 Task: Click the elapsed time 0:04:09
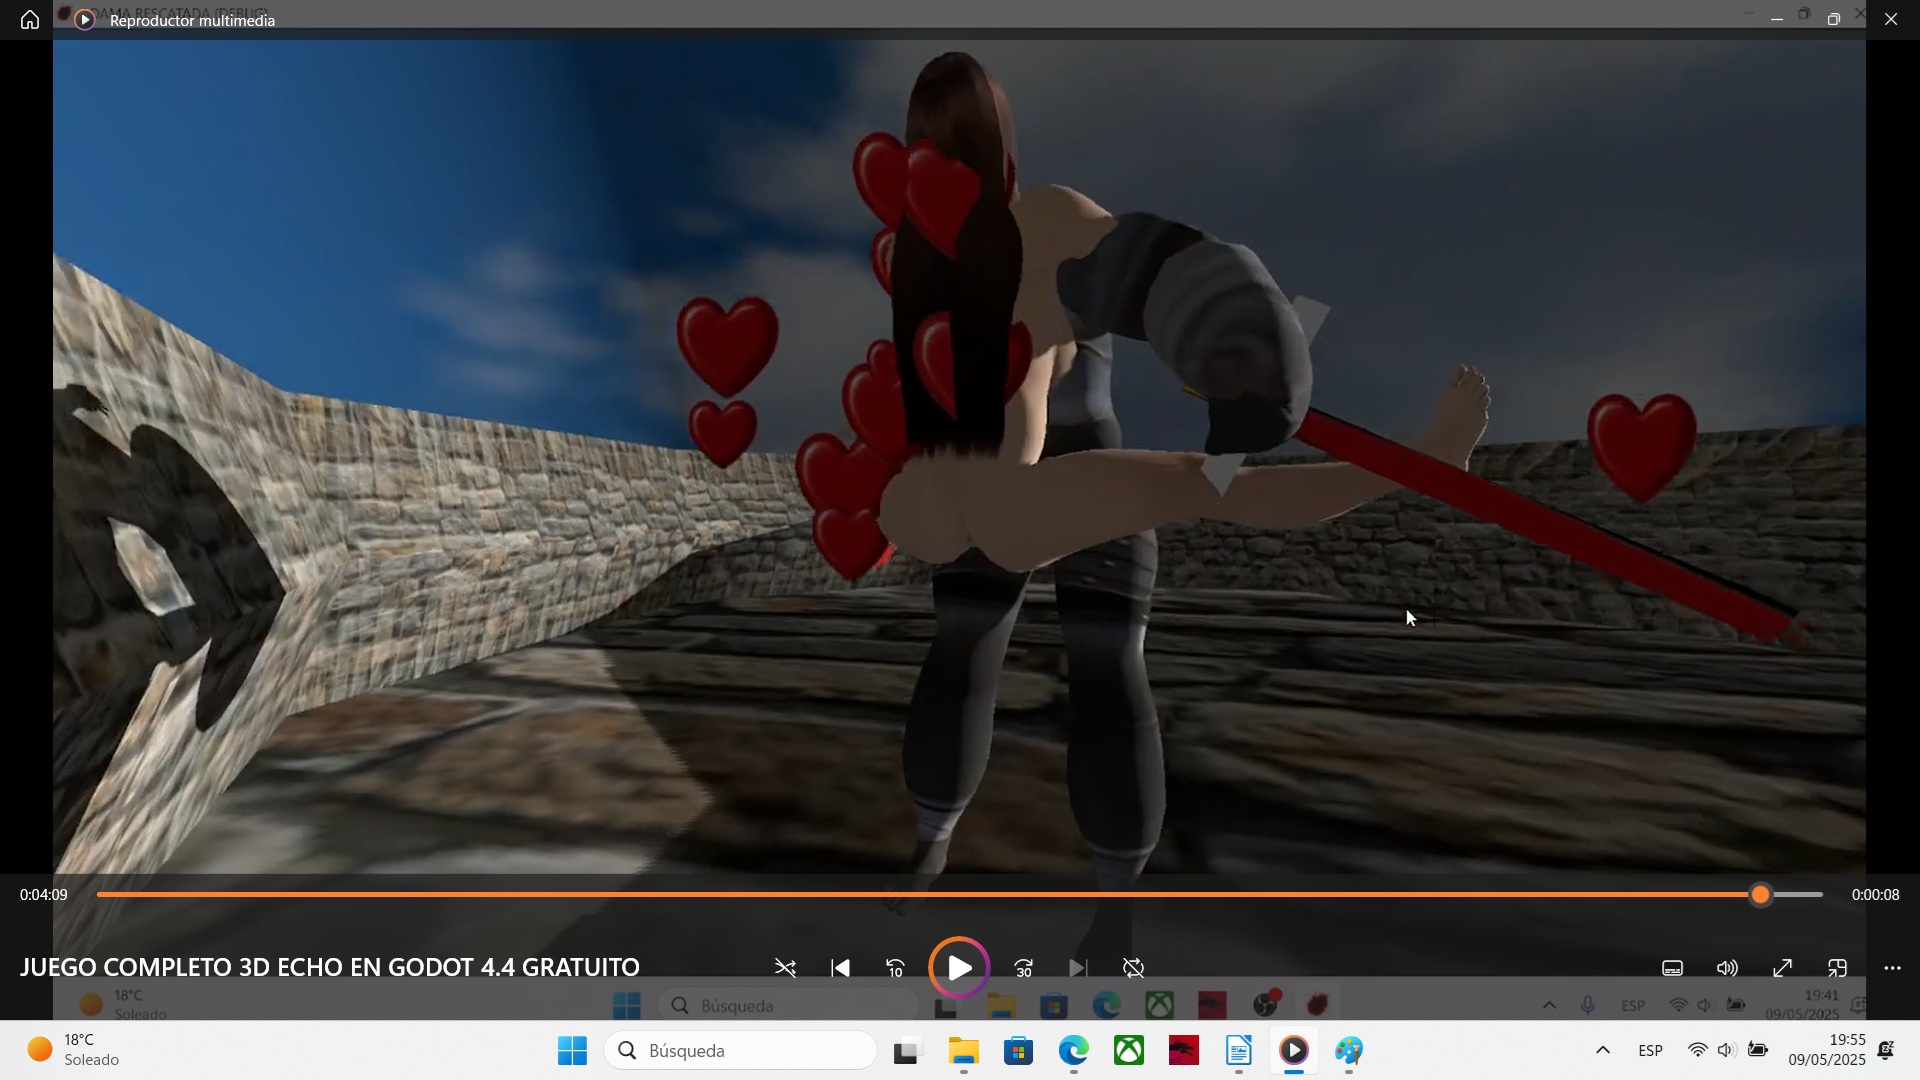point(44,895)
